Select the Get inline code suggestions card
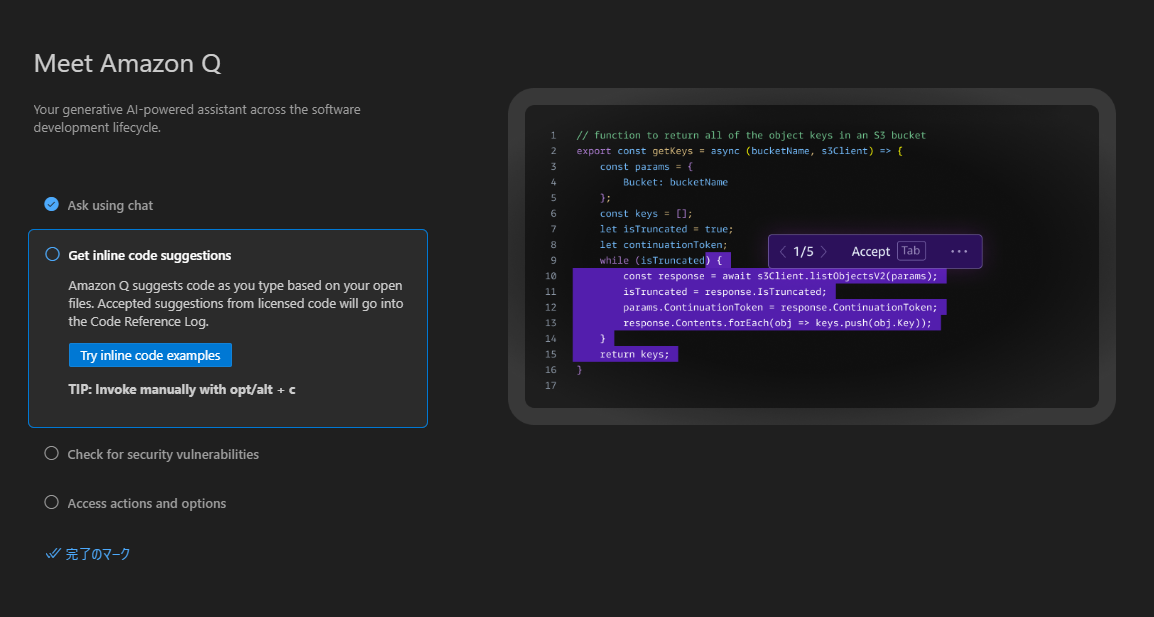This screenshot has width=1154, height=617. tap(228, 328)
